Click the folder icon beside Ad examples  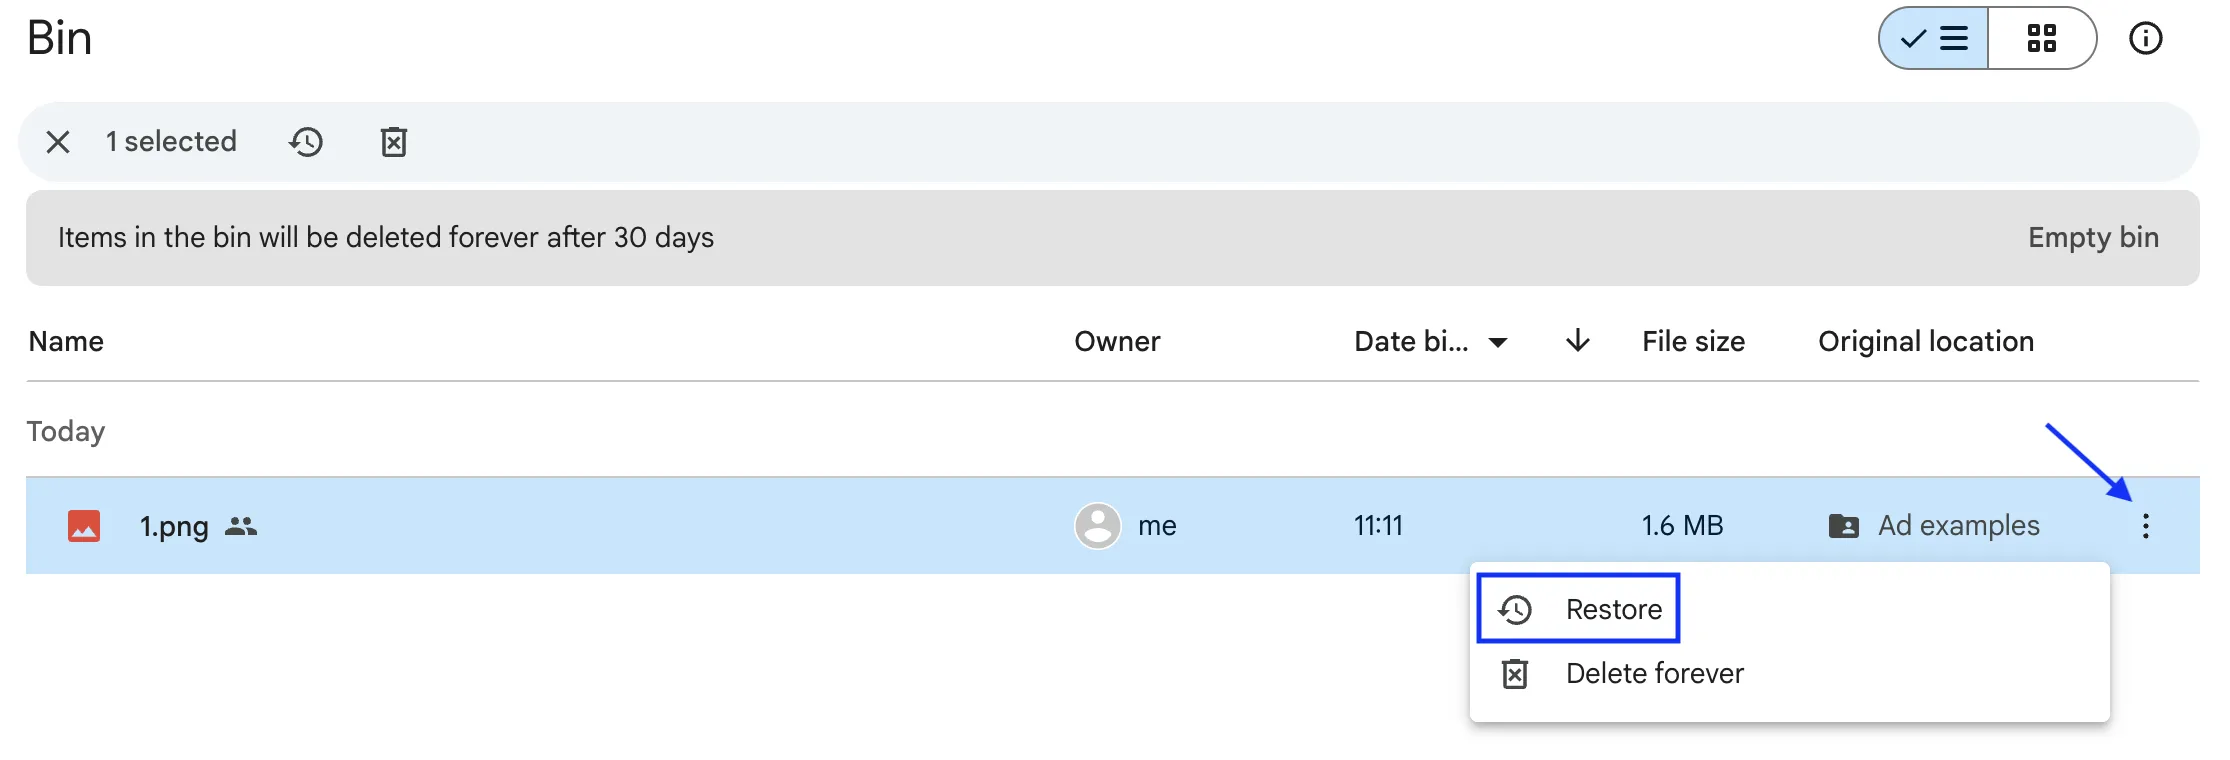pos(1846,526)
